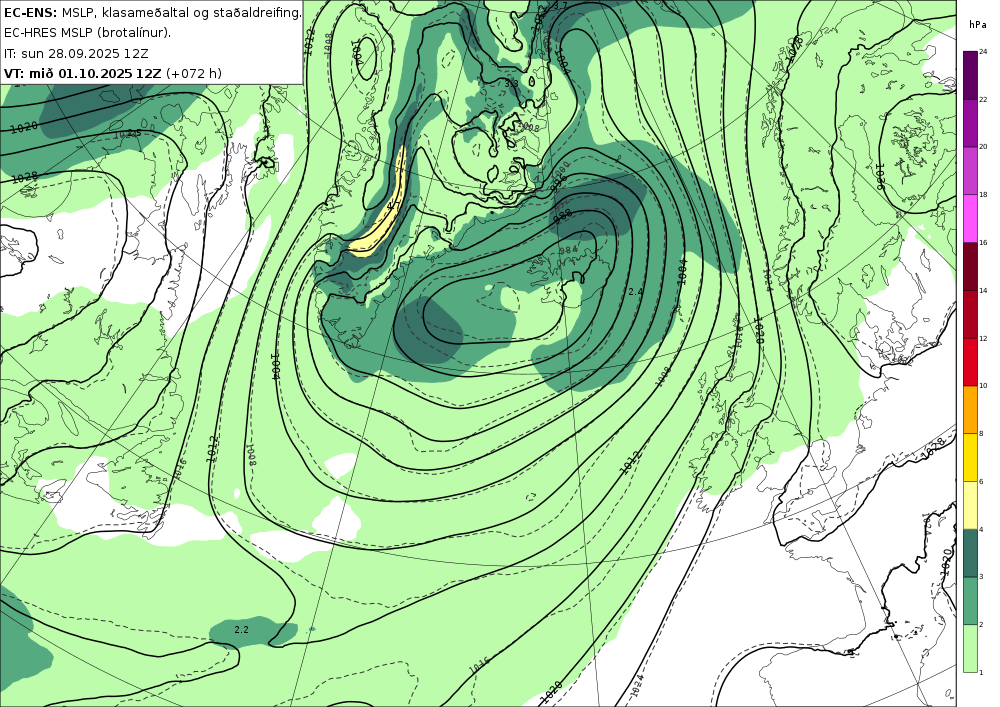The image size is (1000, 707).
Task: Click the 'EC-ENS: MSLP, klasameðaltal og staðaldreifing.' title line
Action: (152, 12)
